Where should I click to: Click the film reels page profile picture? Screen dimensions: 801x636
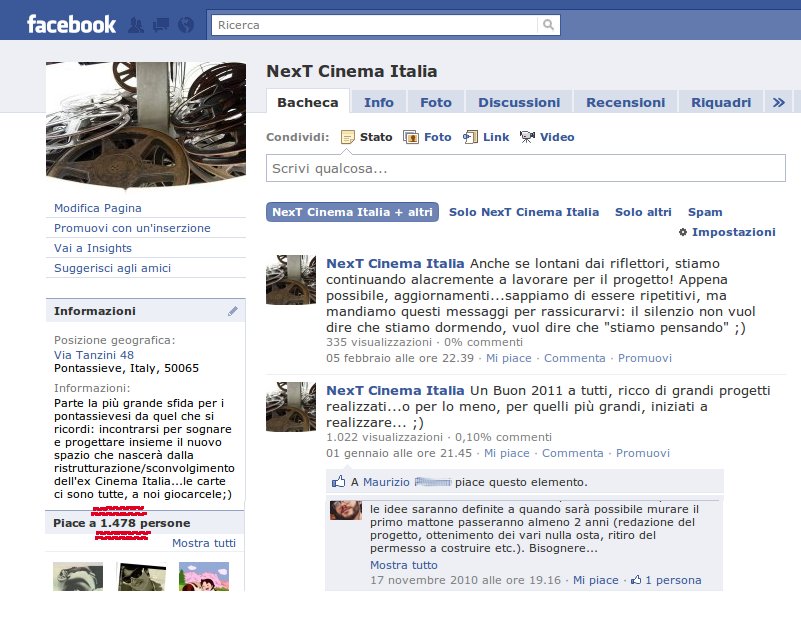[146, 124]
